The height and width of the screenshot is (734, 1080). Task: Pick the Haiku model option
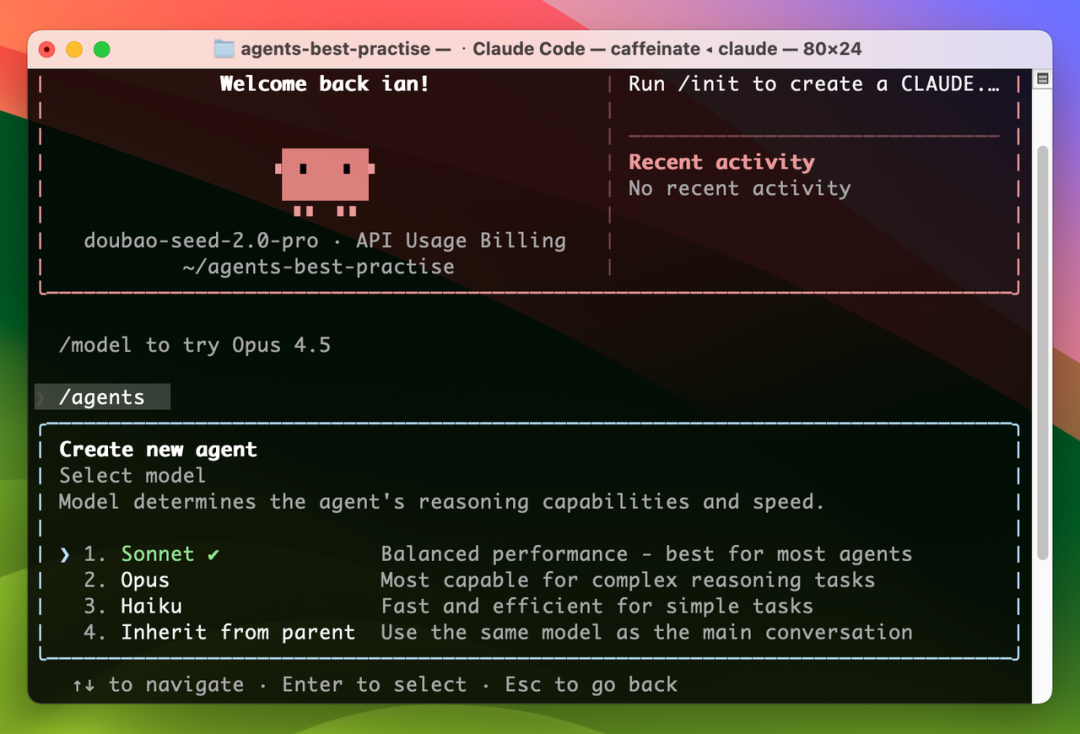[x=151, y=606]
